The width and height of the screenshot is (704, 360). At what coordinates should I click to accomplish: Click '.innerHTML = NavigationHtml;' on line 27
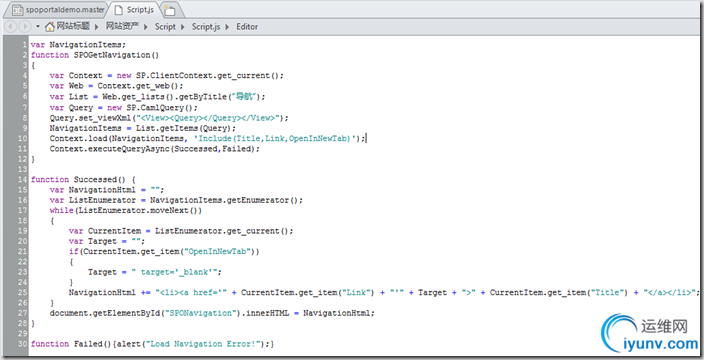tap(308, 313)
